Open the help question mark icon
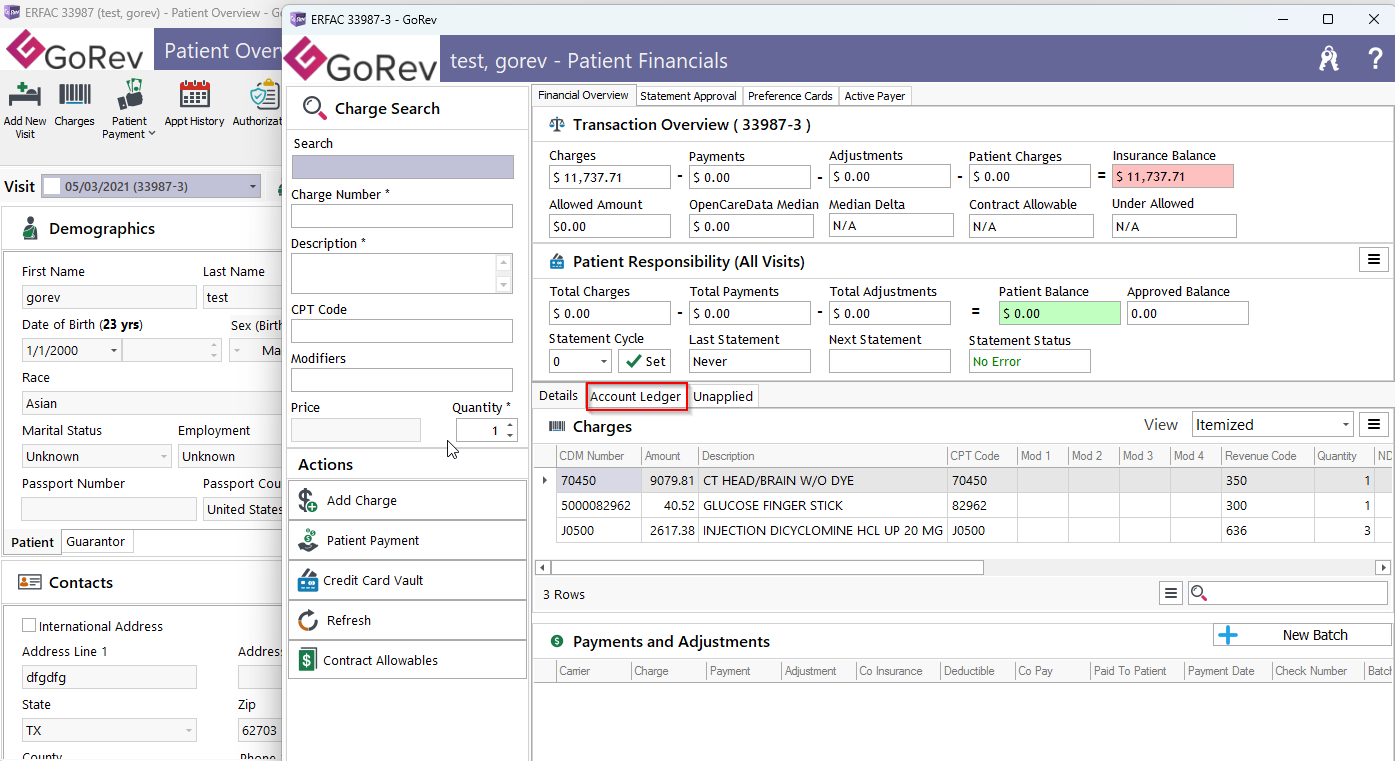This screenshot has width=1395, height=761. 1376,59
